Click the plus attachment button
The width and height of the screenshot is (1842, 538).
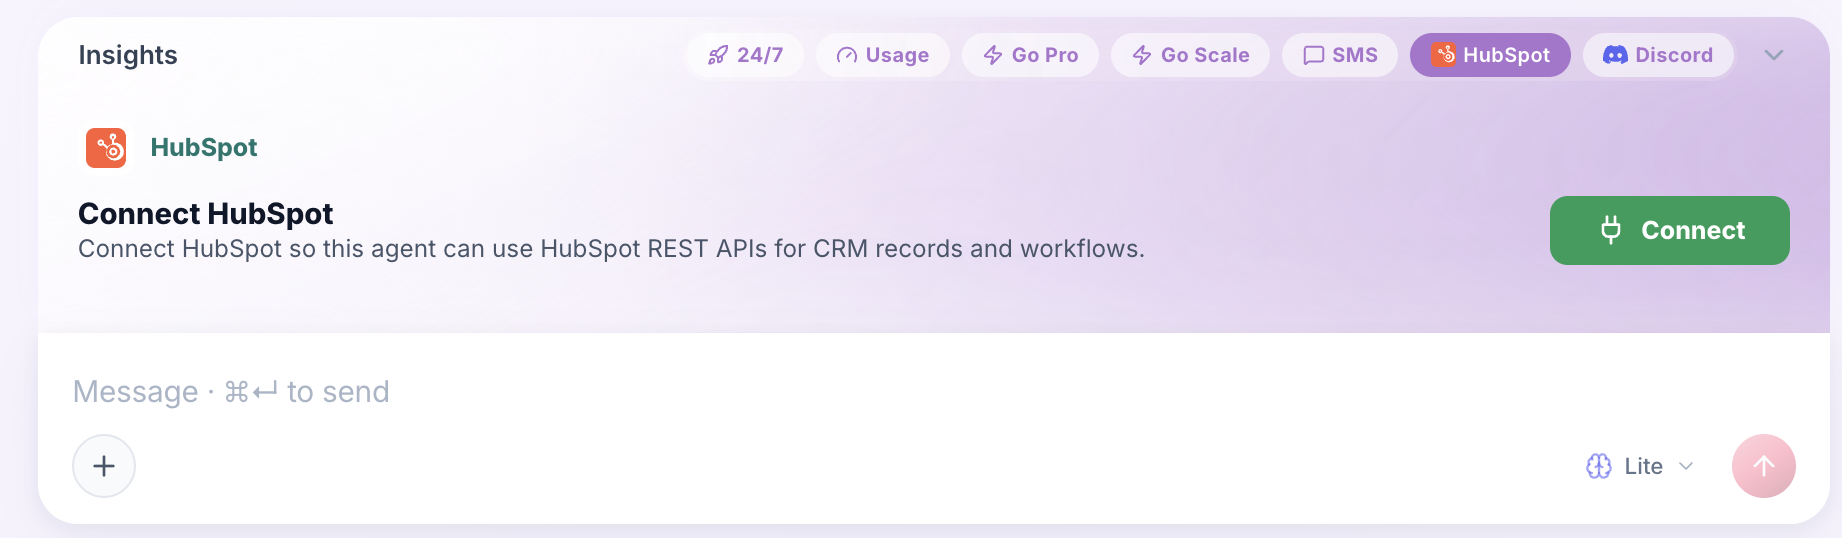point(104,466)
